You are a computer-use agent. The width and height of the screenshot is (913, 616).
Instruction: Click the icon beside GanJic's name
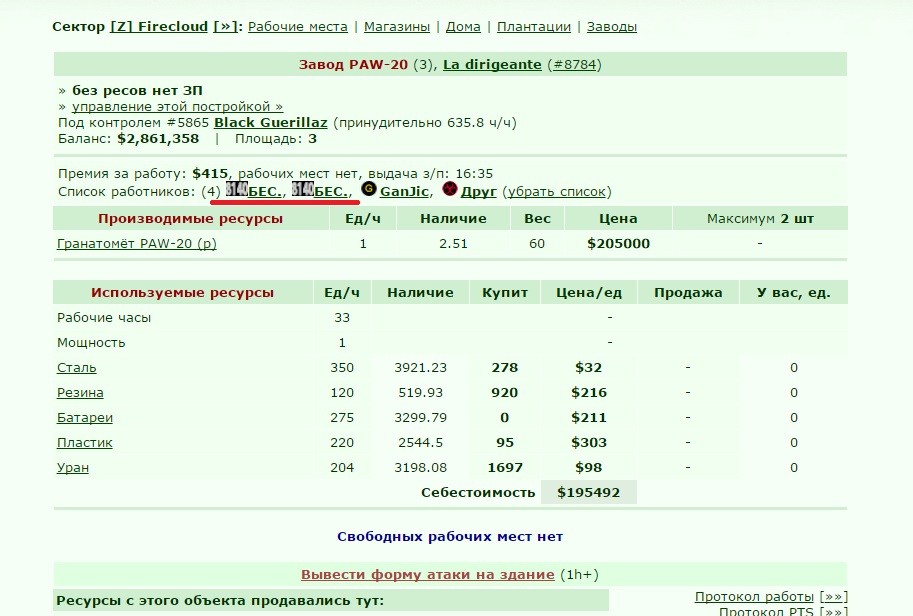point(369,189)
